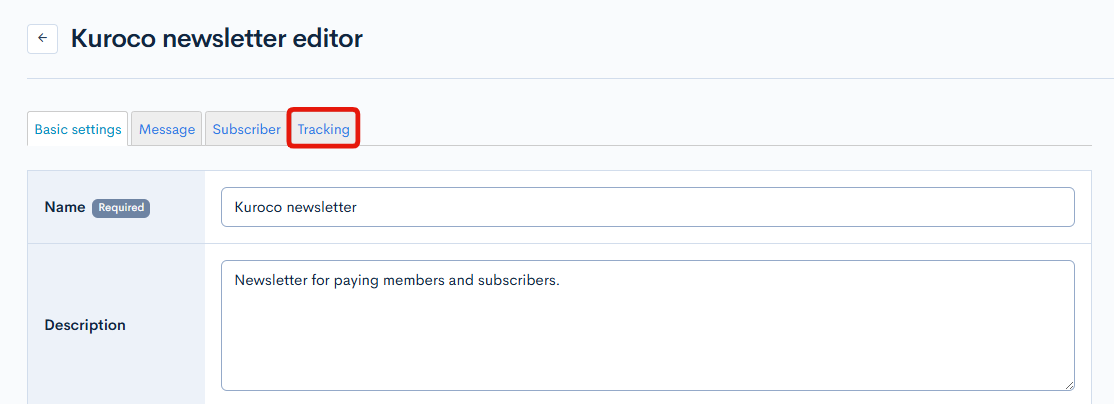Click the Required badge beside Name

click(x=121, y=208)
